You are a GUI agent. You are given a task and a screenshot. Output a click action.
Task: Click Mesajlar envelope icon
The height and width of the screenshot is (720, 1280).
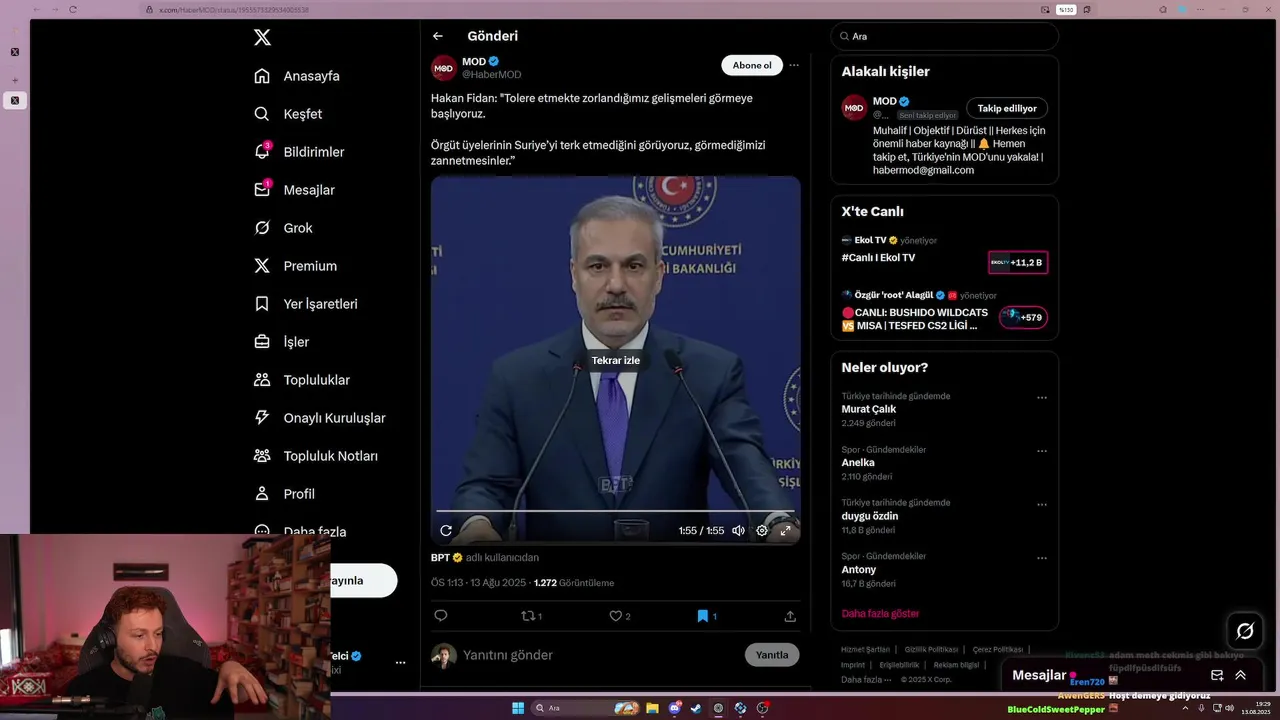coord(262,190)
